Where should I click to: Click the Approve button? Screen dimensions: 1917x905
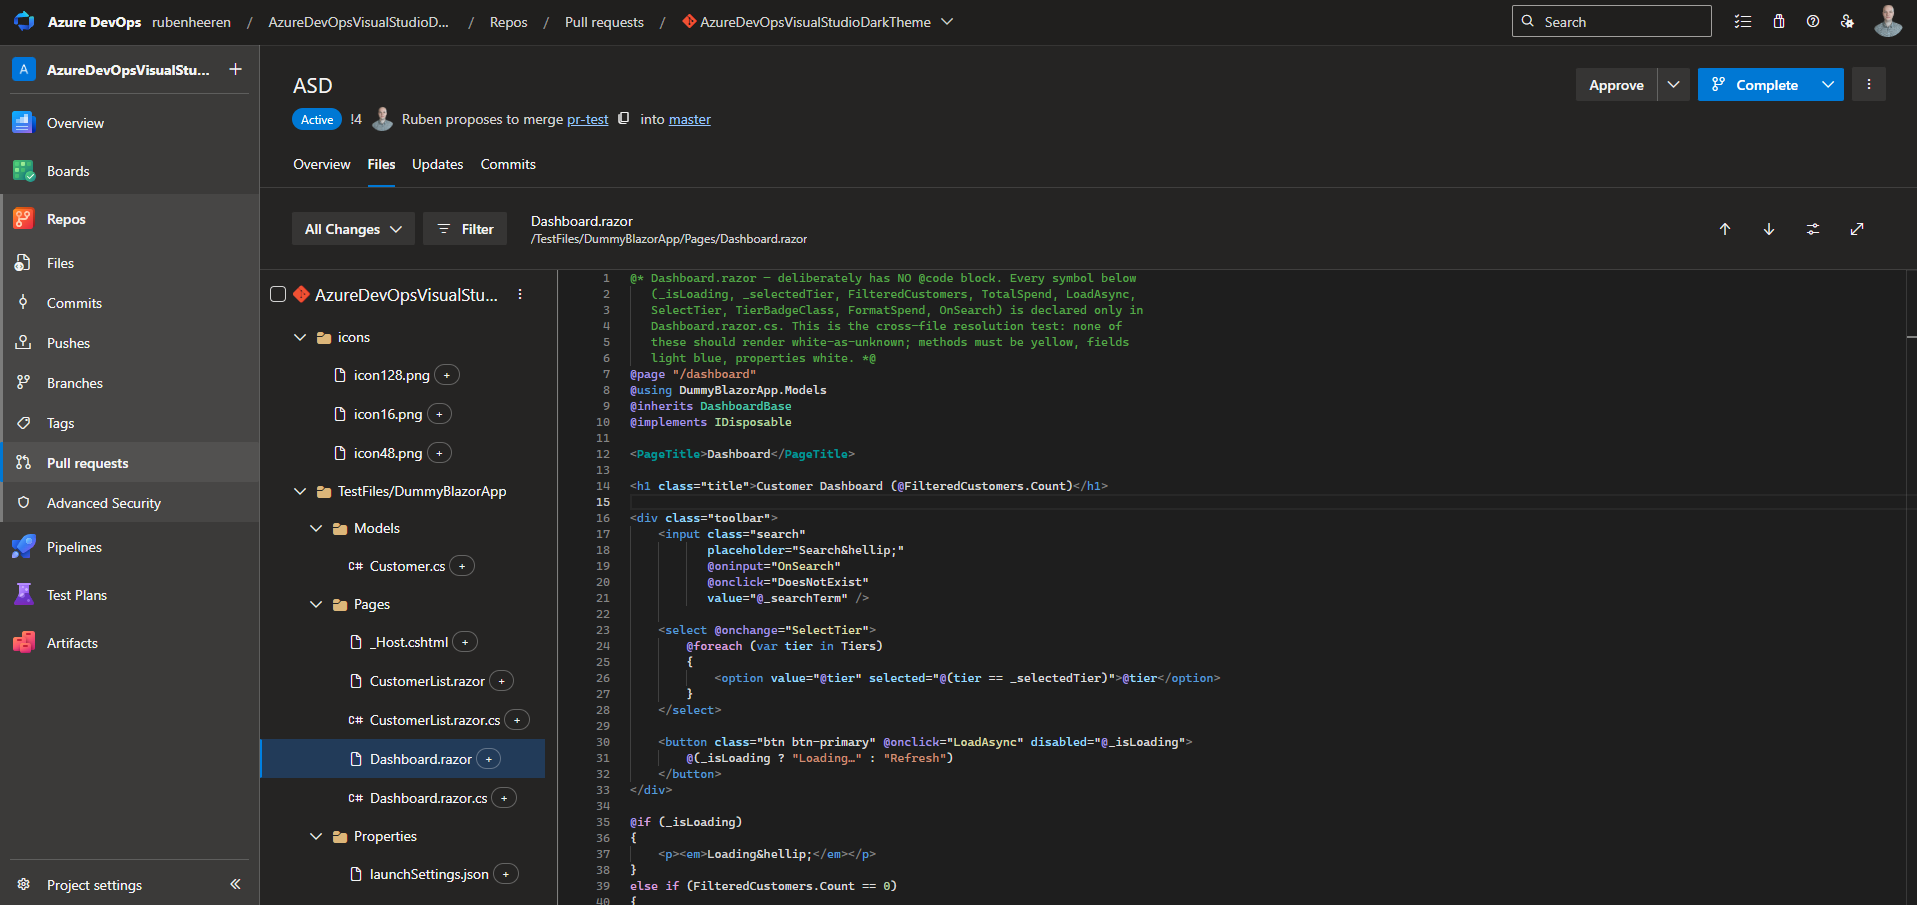[x=1616, y=85]
